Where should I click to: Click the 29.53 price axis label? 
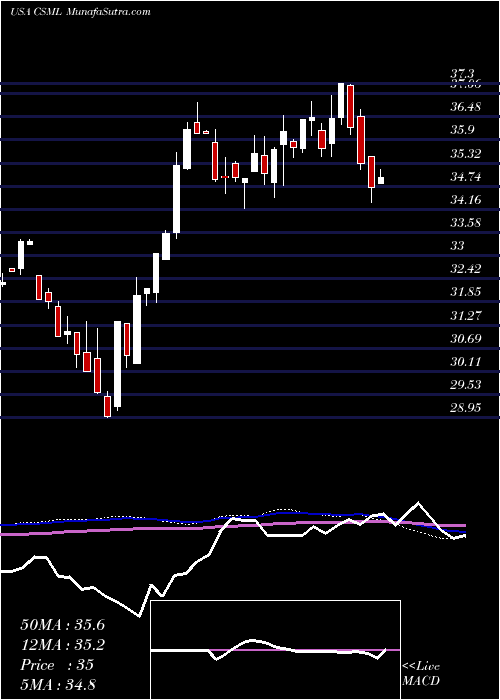[465, 385]
